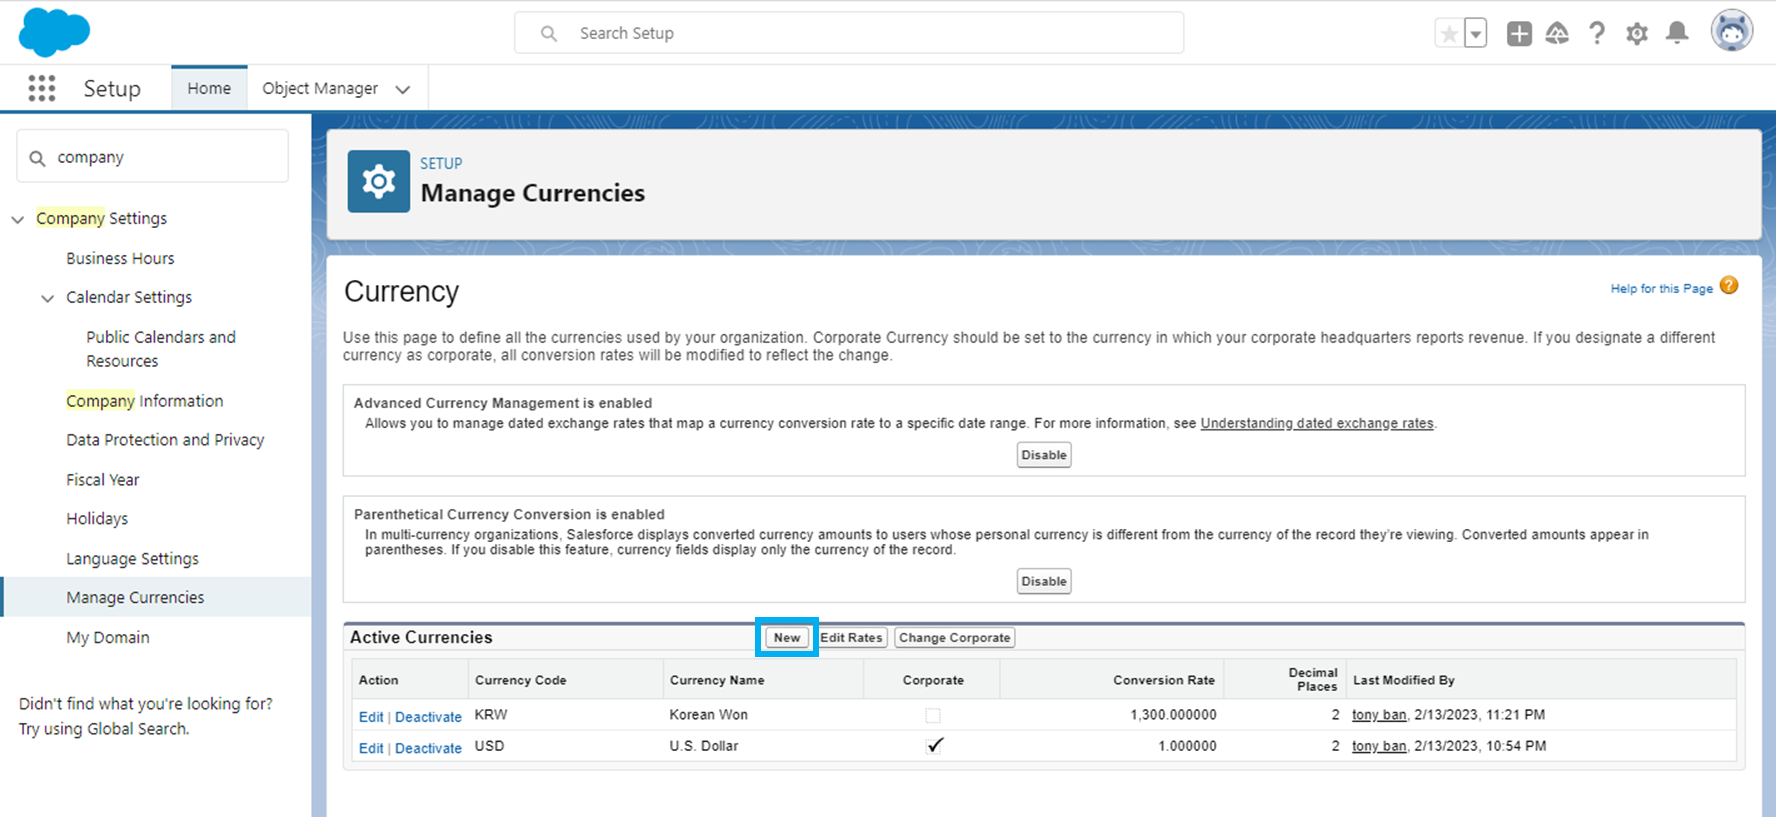Deactivate the USD currency
This screenshot has width=1776, height=817.
click(428, 748)
